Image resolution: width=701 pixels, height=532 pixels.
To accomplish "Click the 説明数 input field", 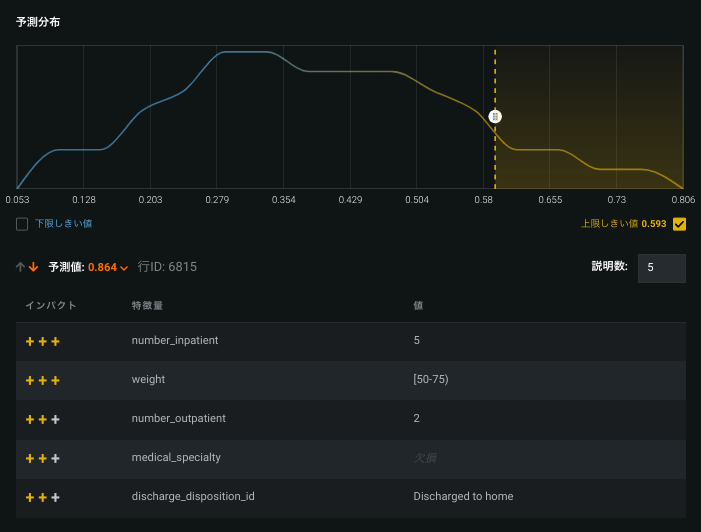I will 661,268.
